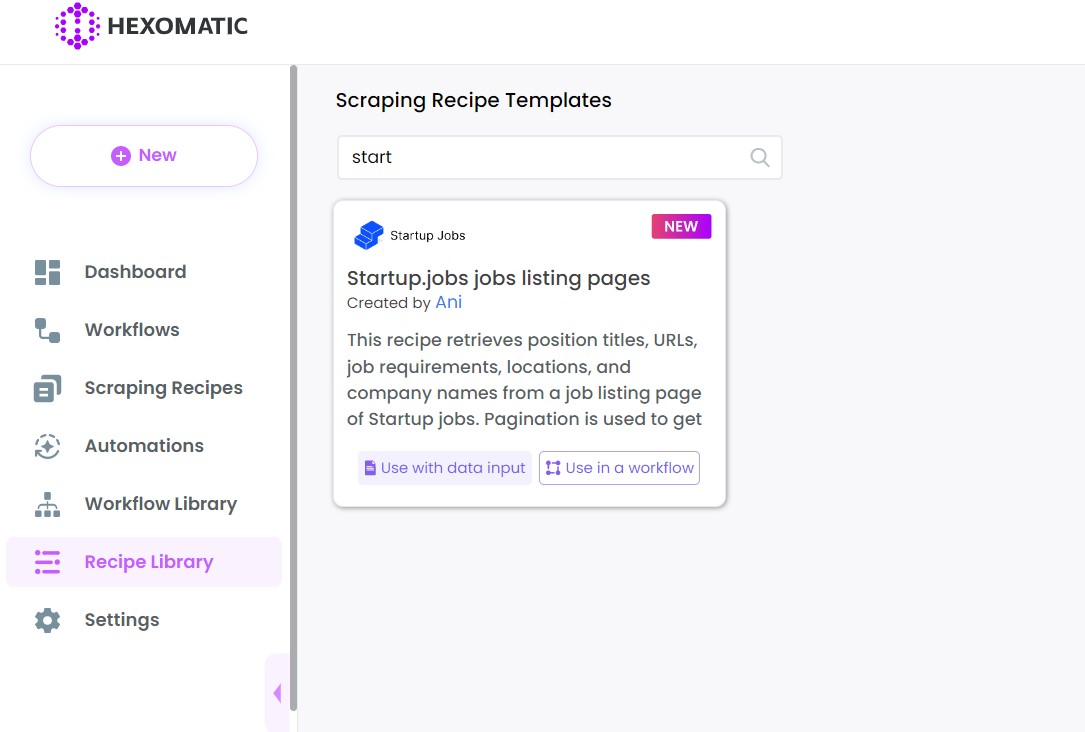Screen dimensions: 1085x732
Task: Navigate to the Settings section
Action: point(121,619)
